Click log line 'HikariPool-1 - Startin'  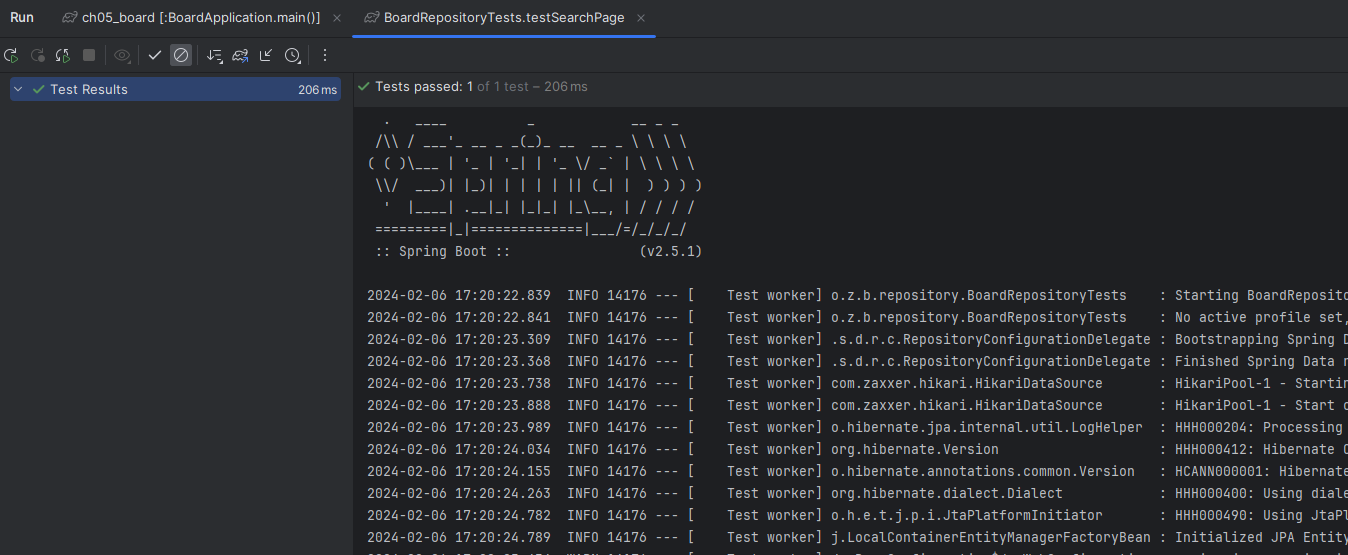pos(857,383)
